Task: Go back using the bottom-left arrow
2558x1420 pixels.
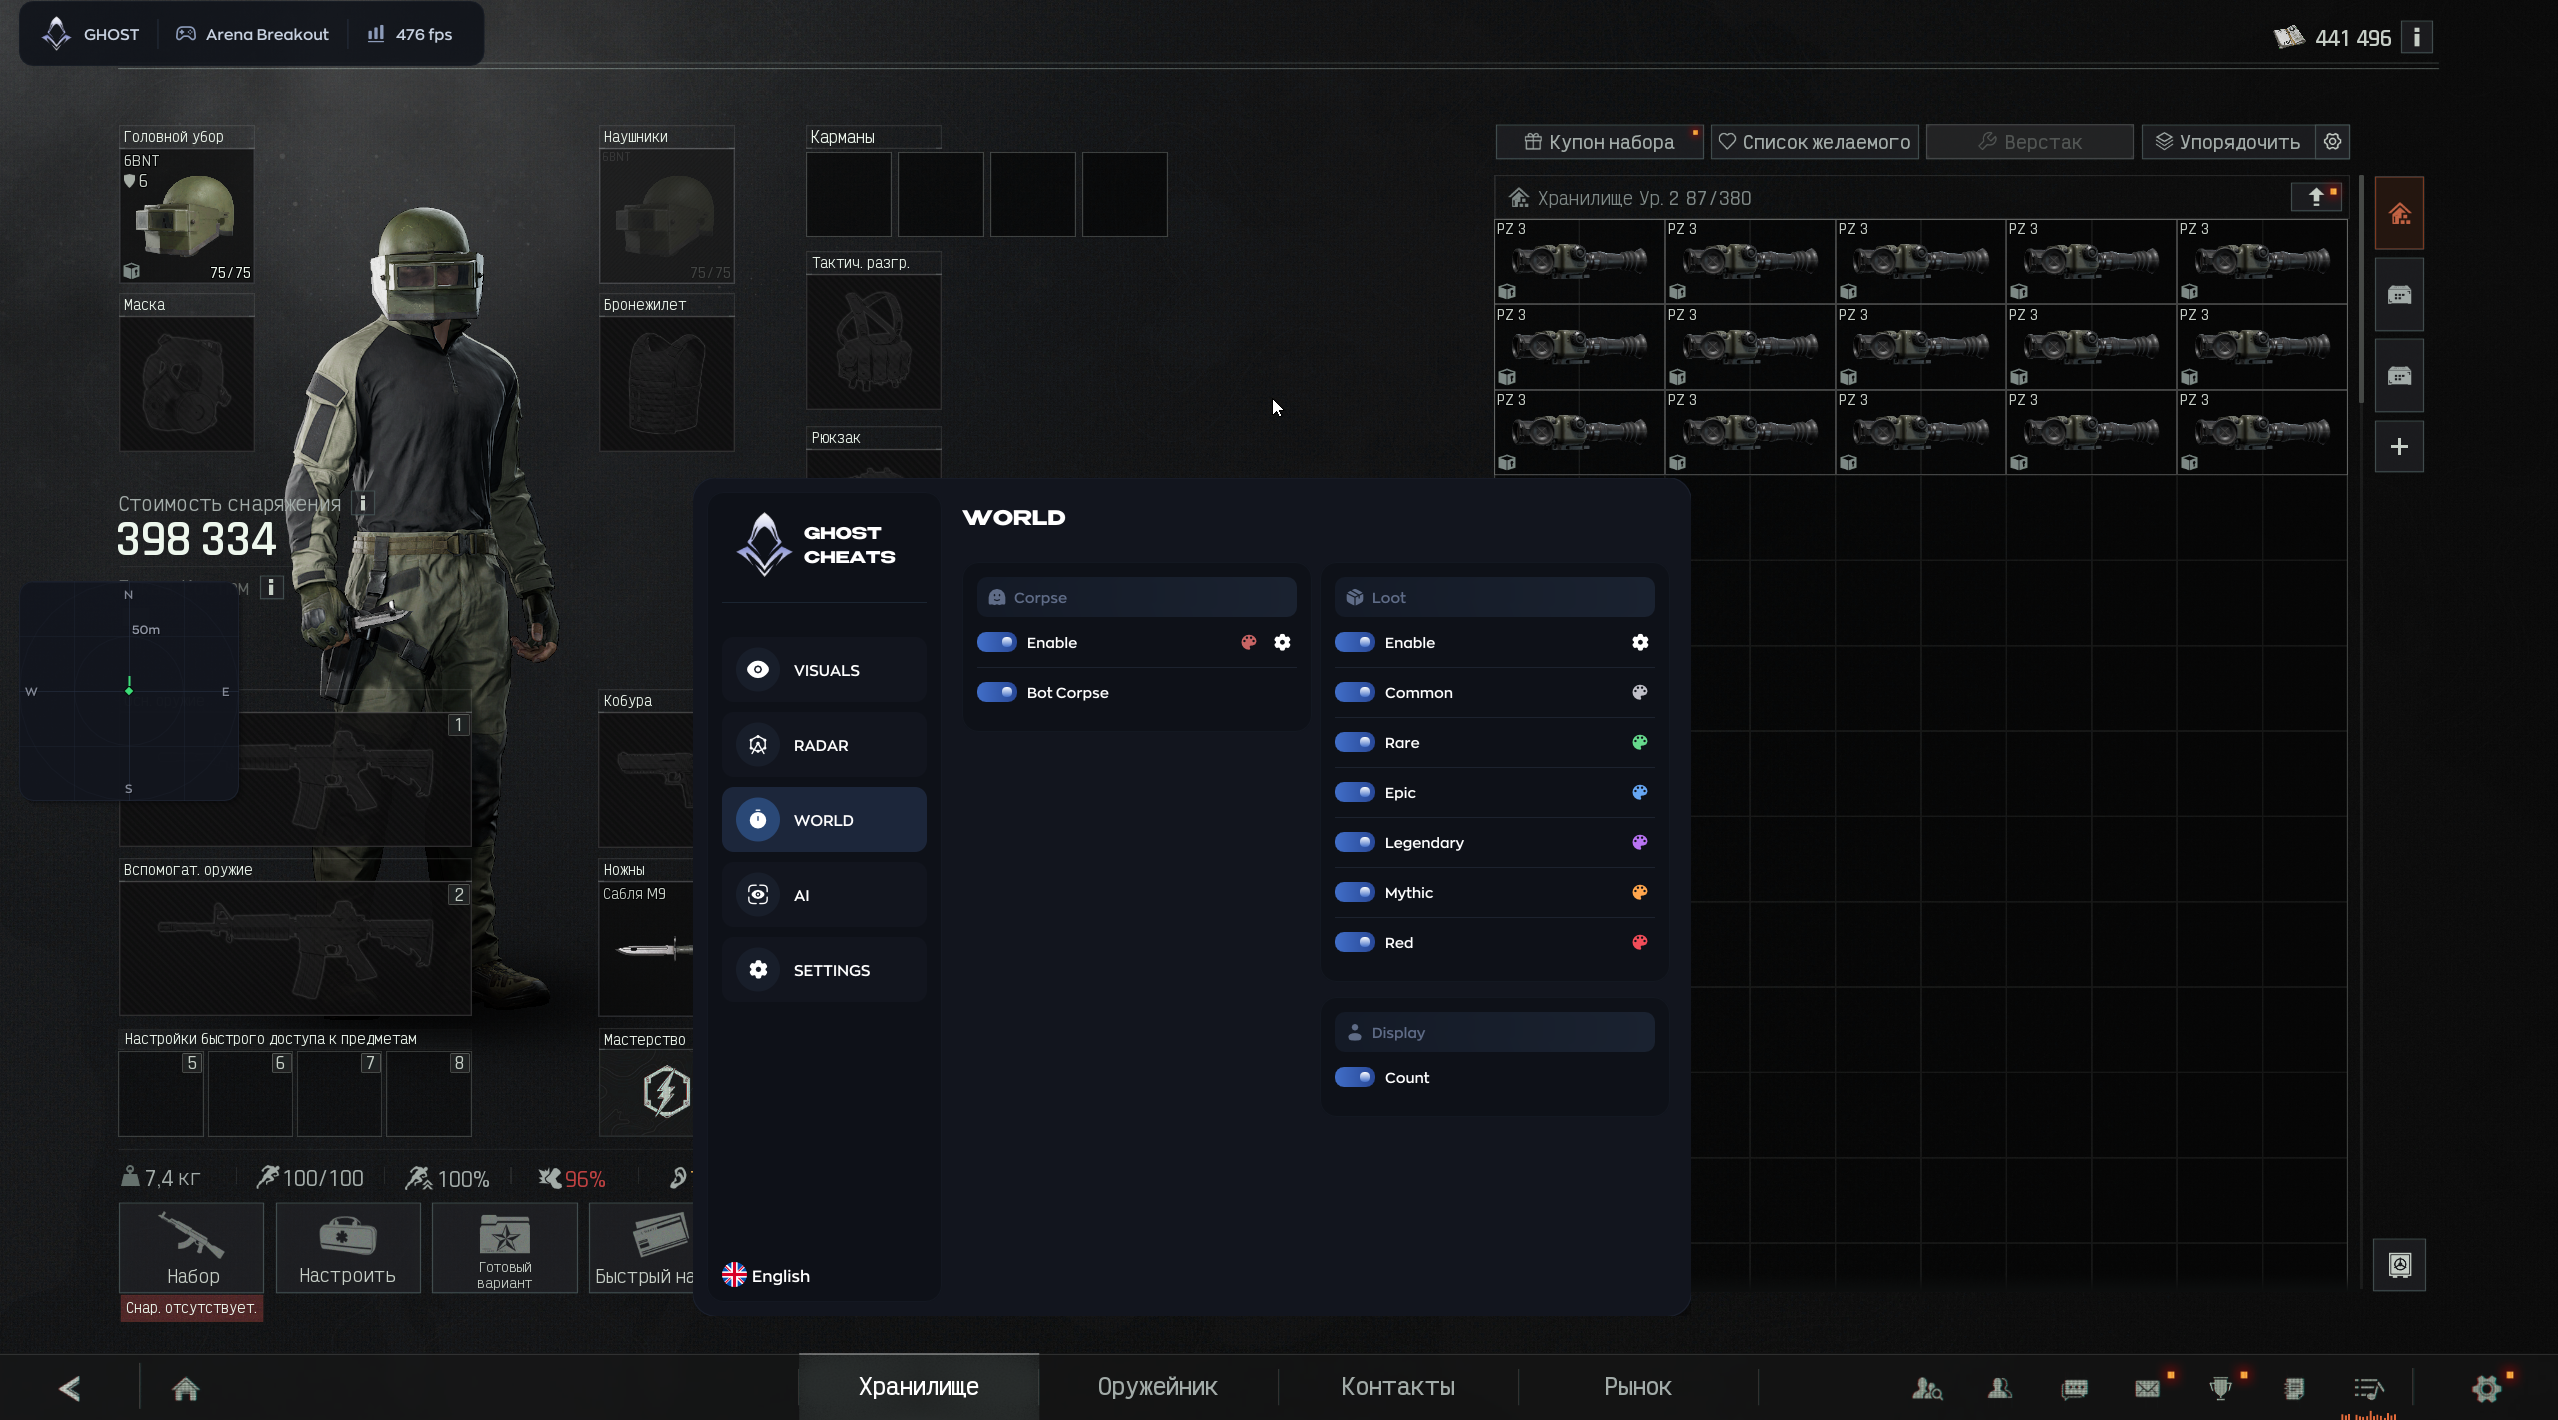Action: coord(70,1388)
